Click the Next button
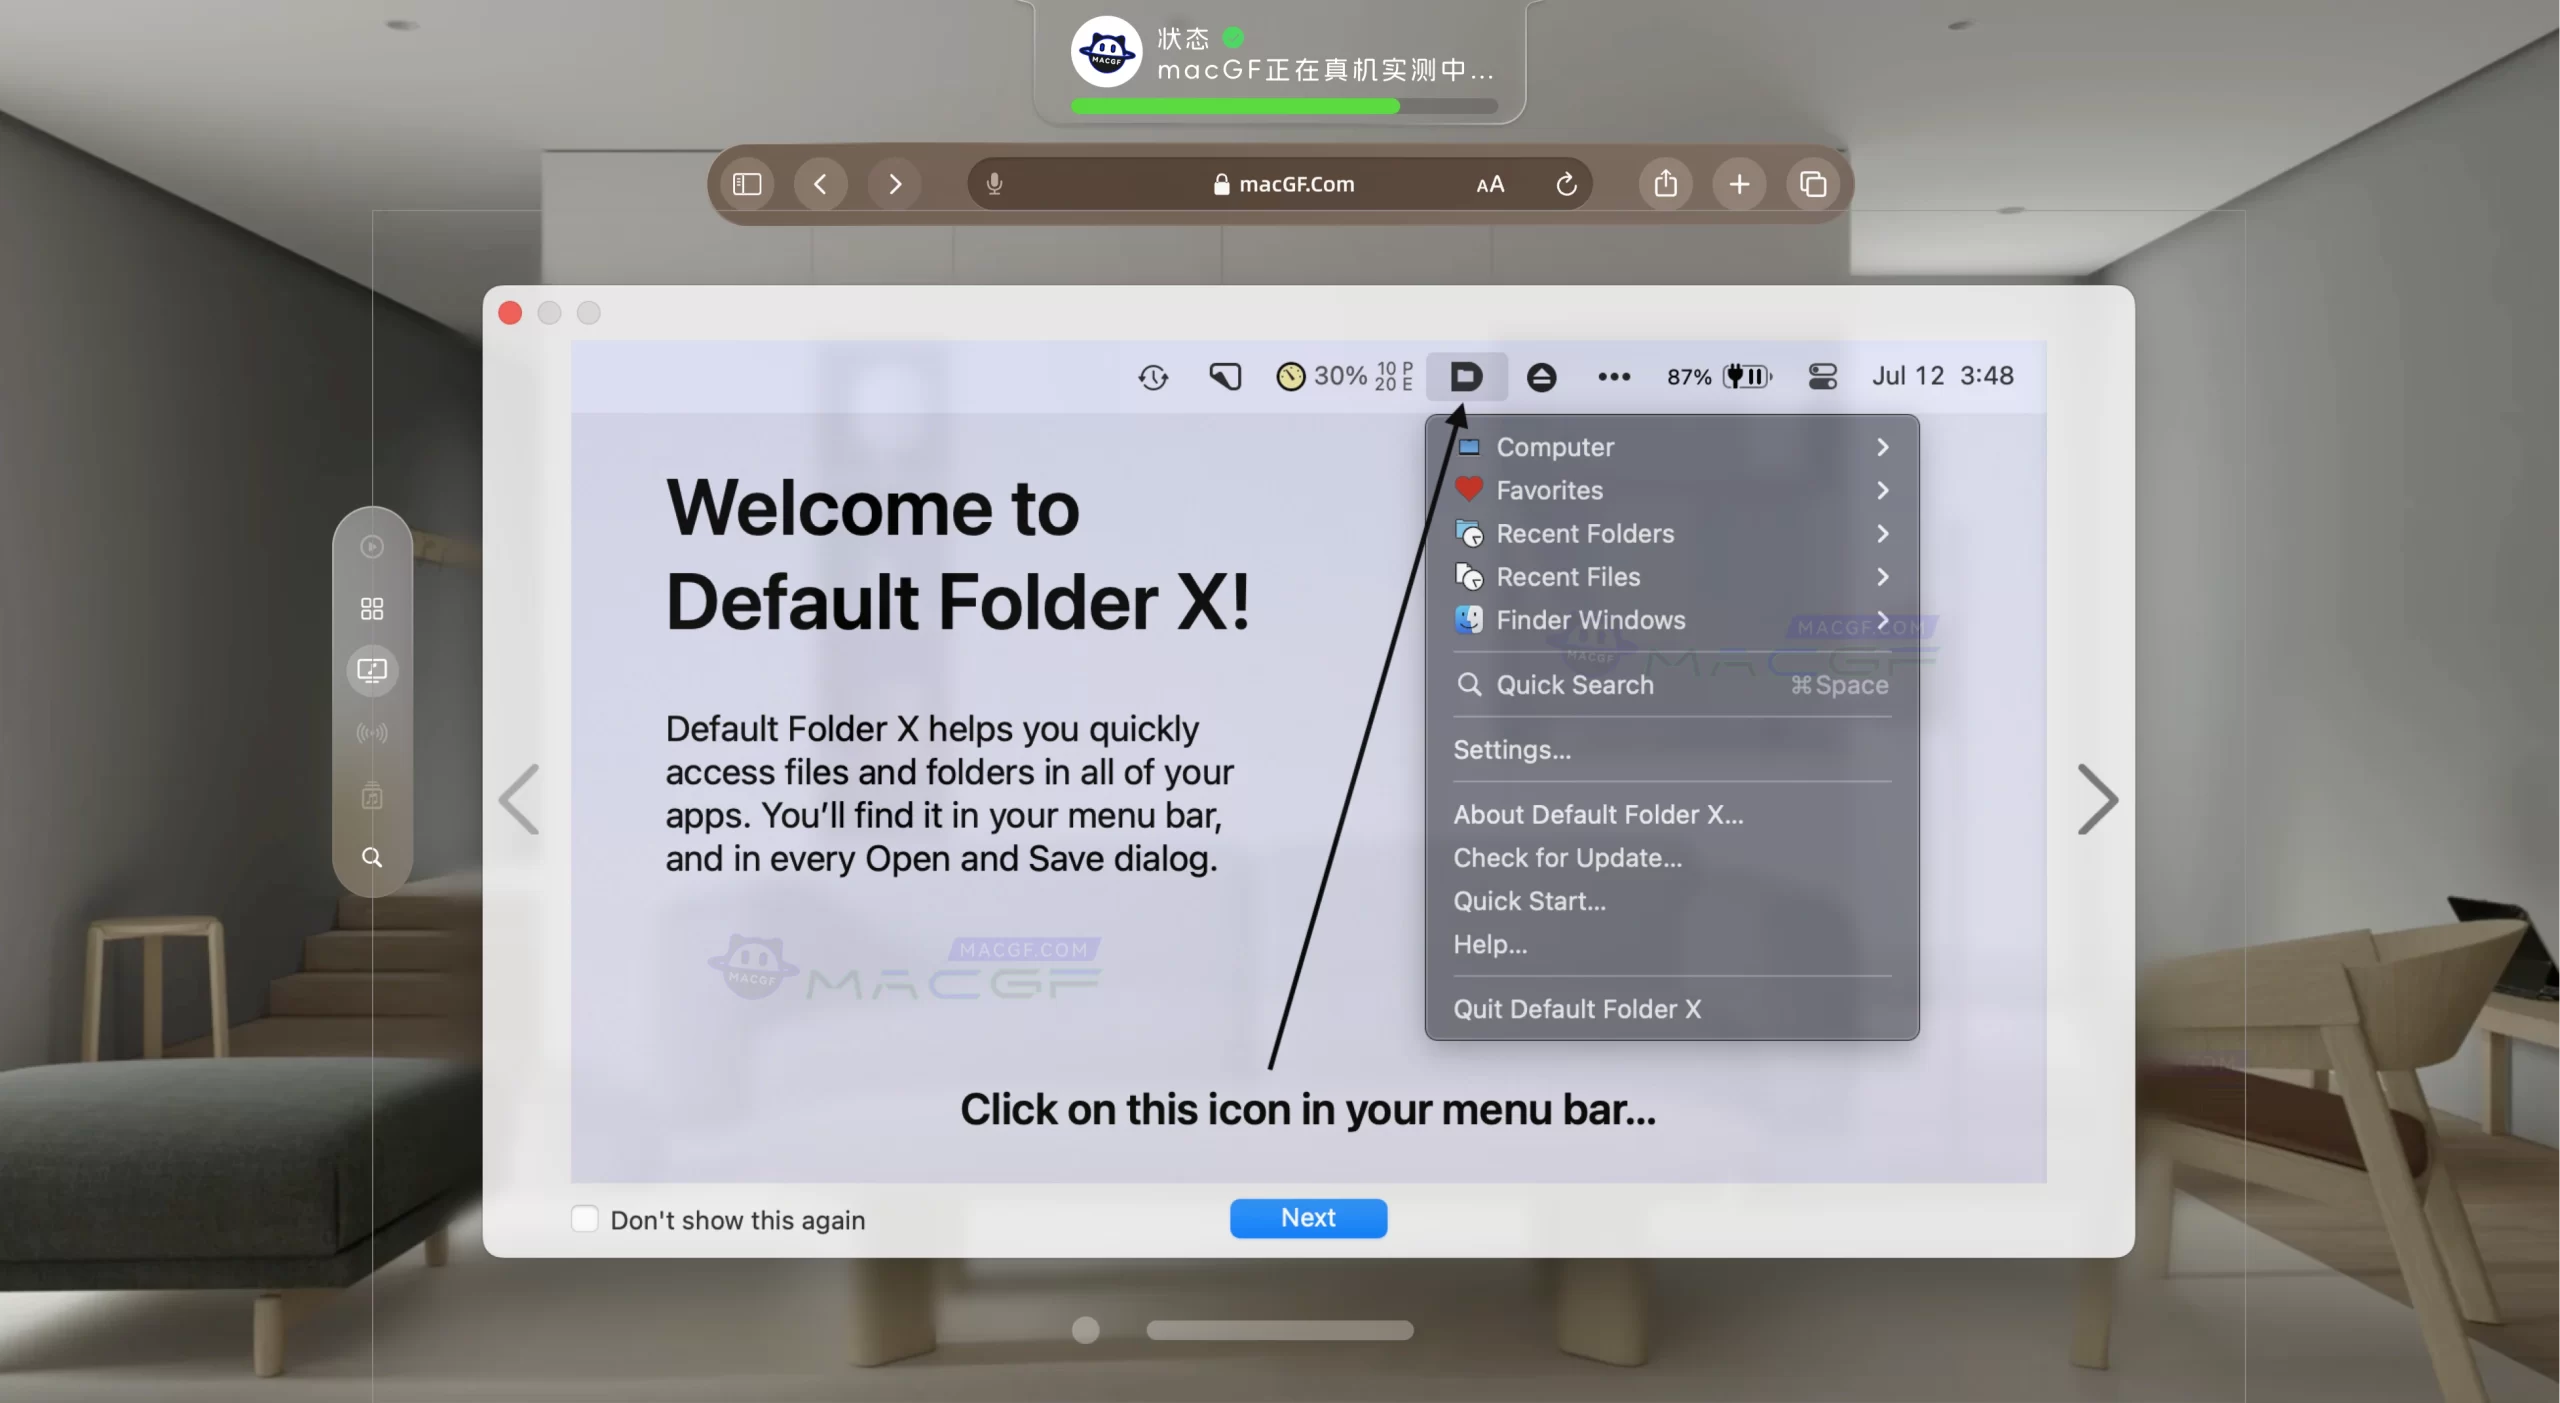Screen dimensions: 2560x1403 (x=1308, y=1217)
